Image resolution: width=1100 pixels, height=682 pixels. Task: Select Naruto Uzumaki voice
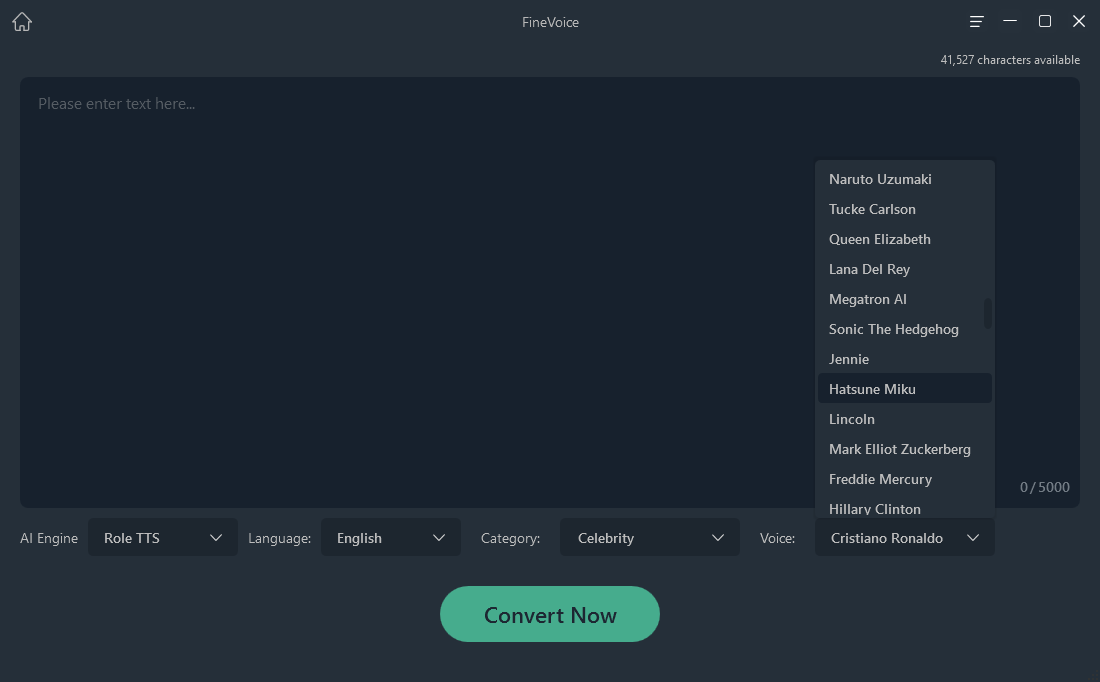pyautogui.click(x=904, y=179)
